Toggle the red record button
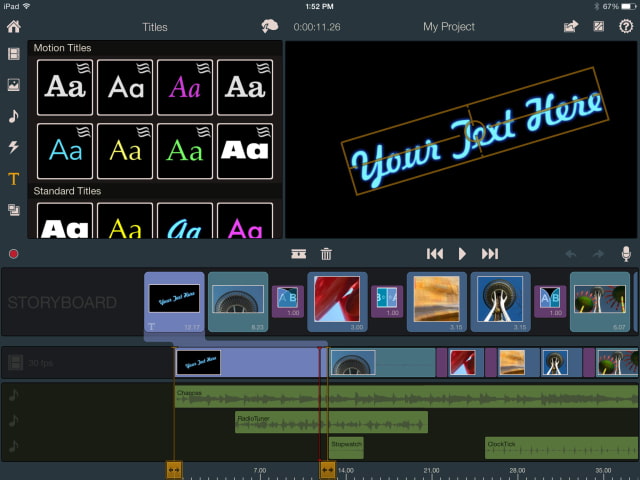 (x=14, y=254)
